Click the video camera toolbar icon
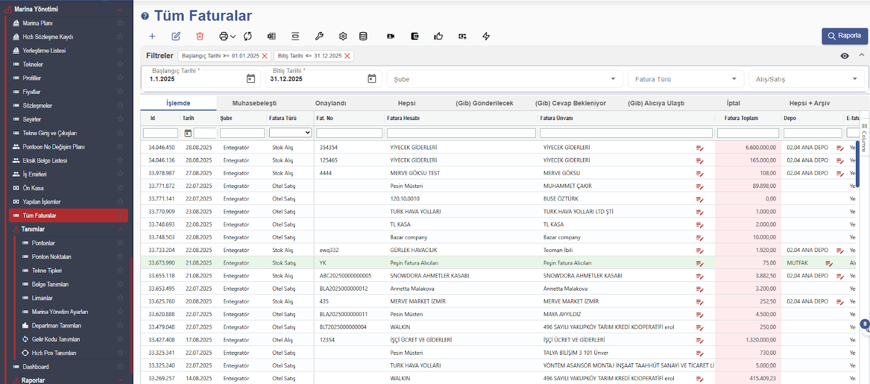Viewport: 870px width, 384px height. pyautogui.click(x=391, y=36)
